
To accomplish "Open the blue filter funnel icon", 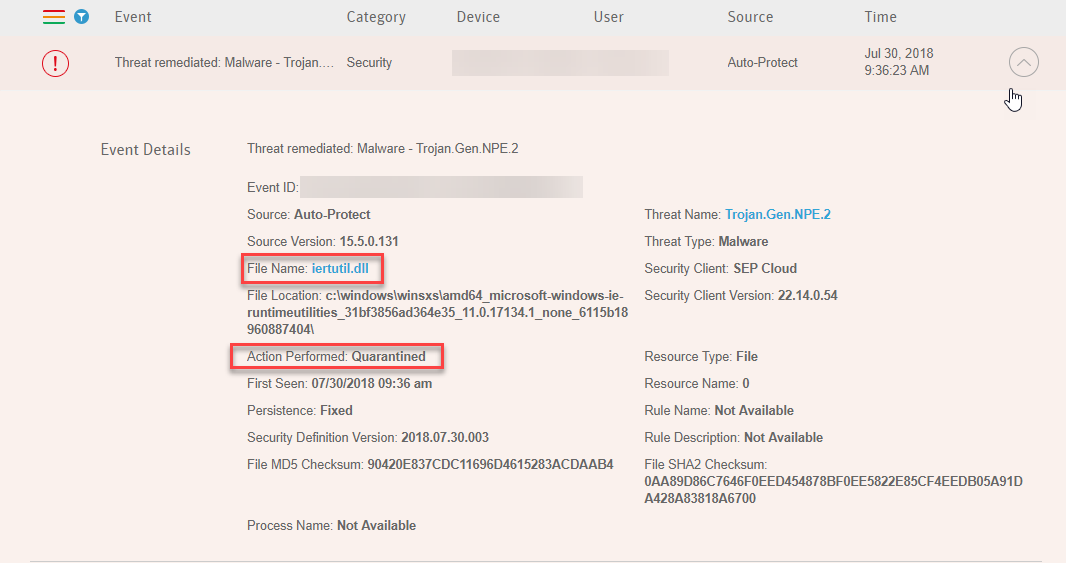I will [x=82, y=17].
